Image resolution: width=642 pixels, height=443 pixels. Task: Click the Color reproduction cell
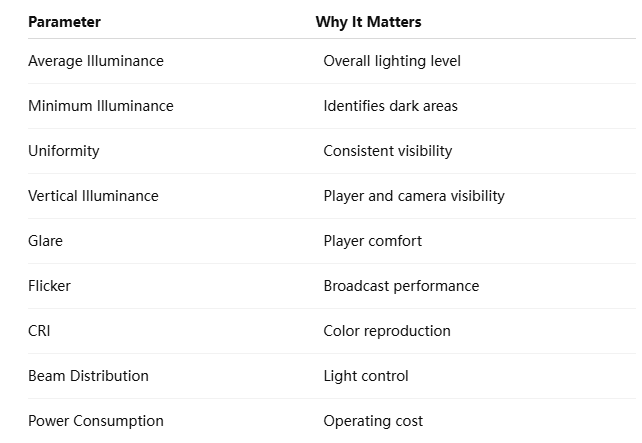tap(387, 331)
